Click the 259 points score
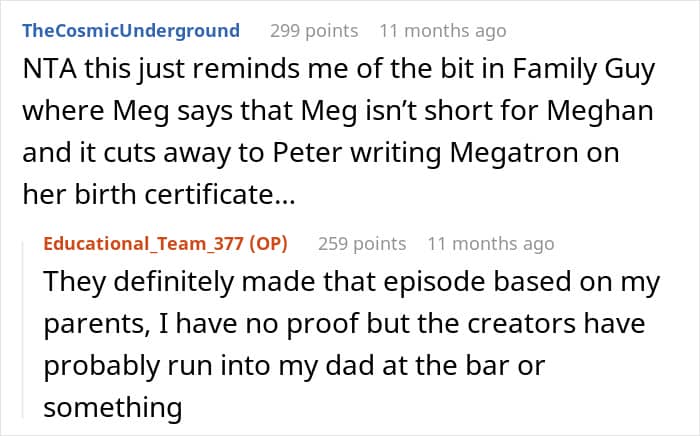The height and width of the screenshot is (436, 700). coord(362,244)
